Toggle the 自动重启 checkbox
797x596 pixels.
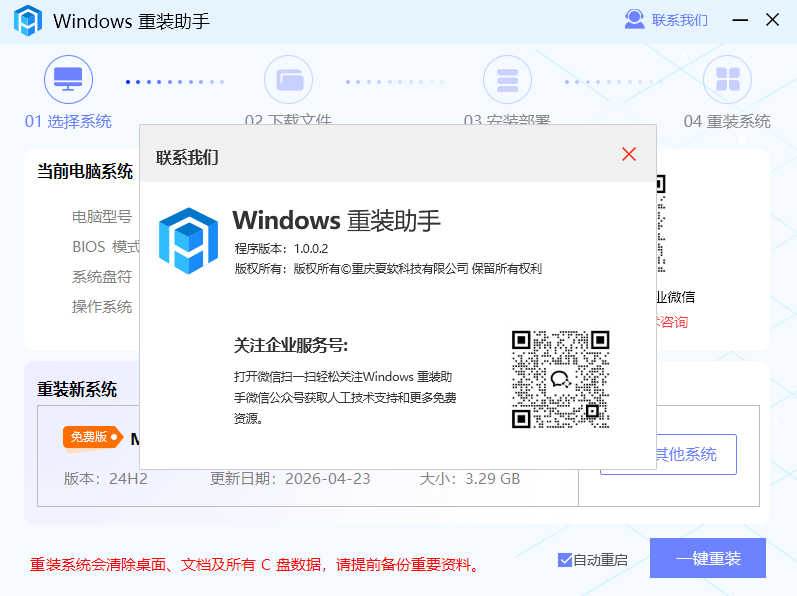[565, 560]
